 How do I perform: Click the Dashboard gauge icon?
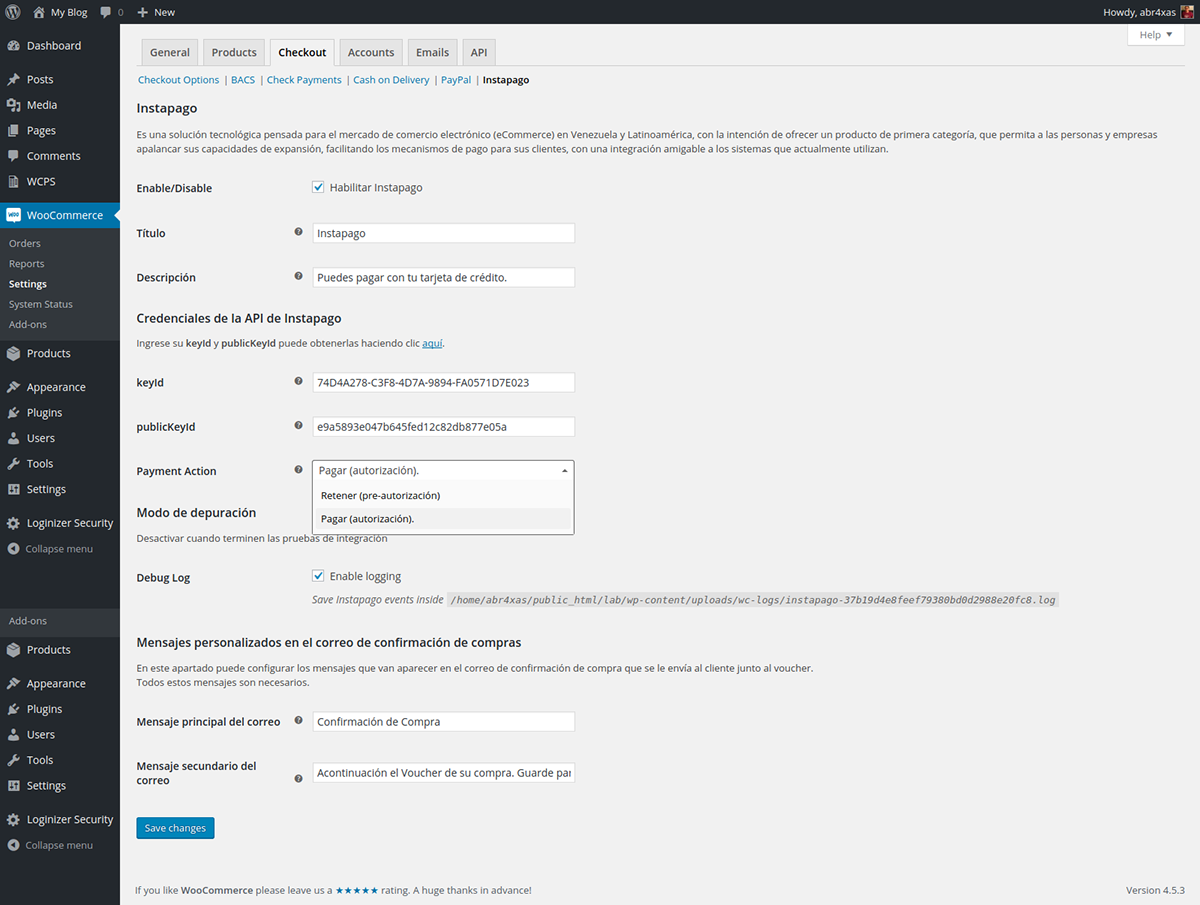[x=13, y=46]
